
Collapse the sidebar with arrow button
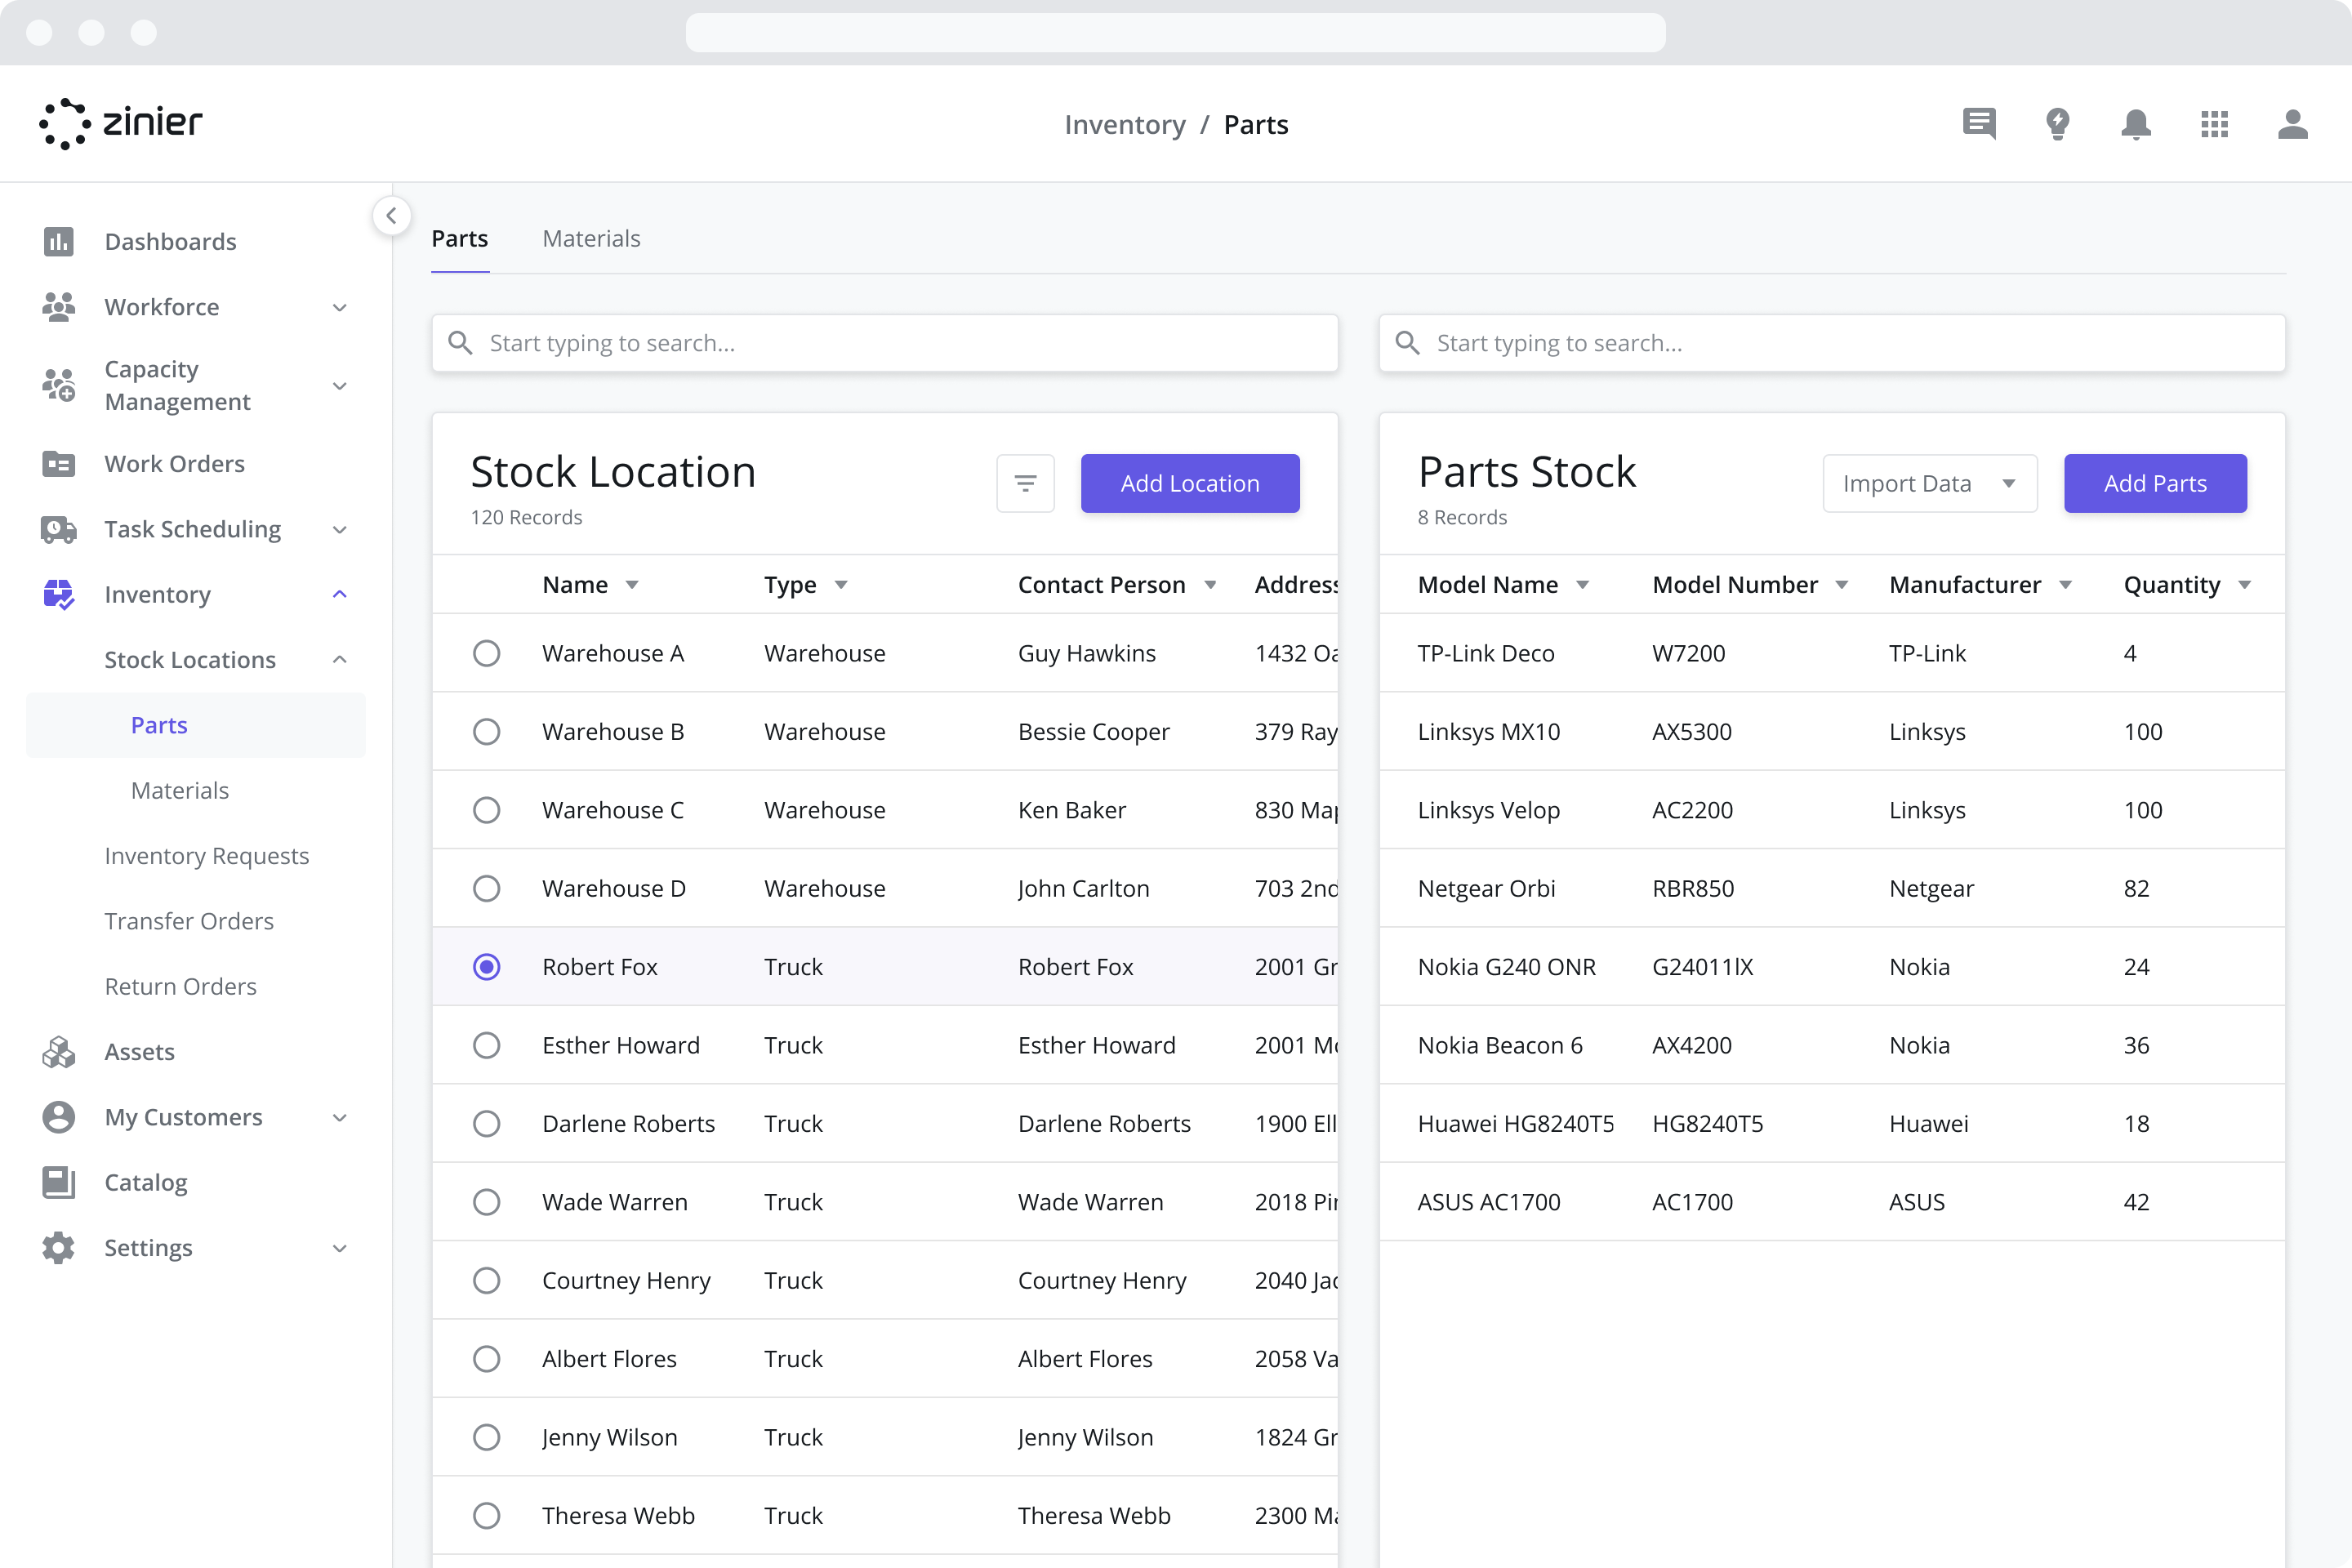[391, 216]
